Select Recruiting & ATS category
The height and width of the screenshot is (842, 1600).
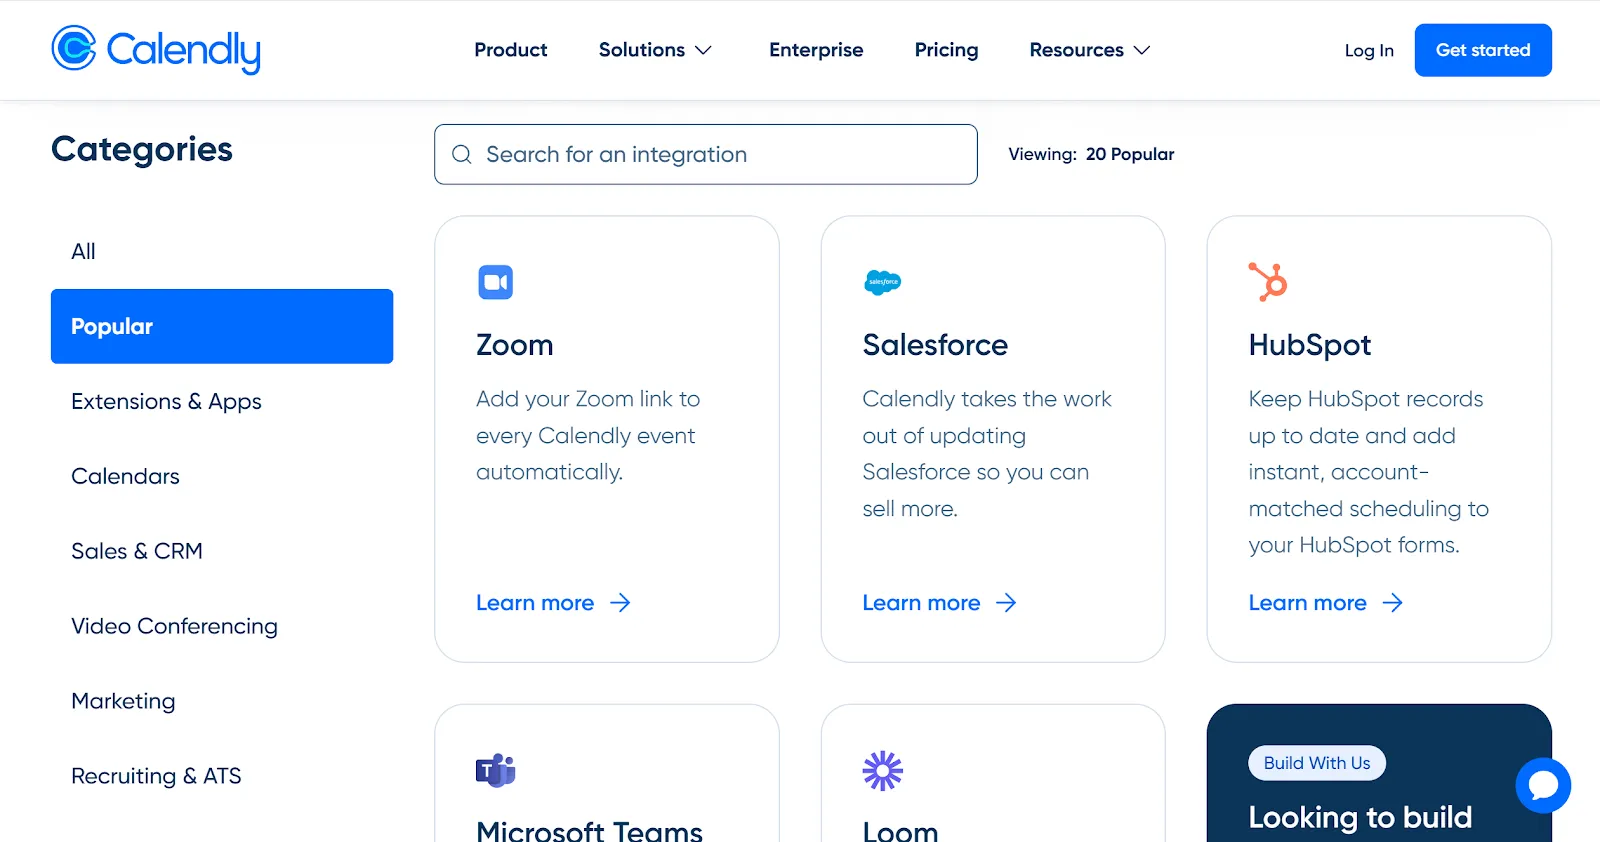click(222, 776)
